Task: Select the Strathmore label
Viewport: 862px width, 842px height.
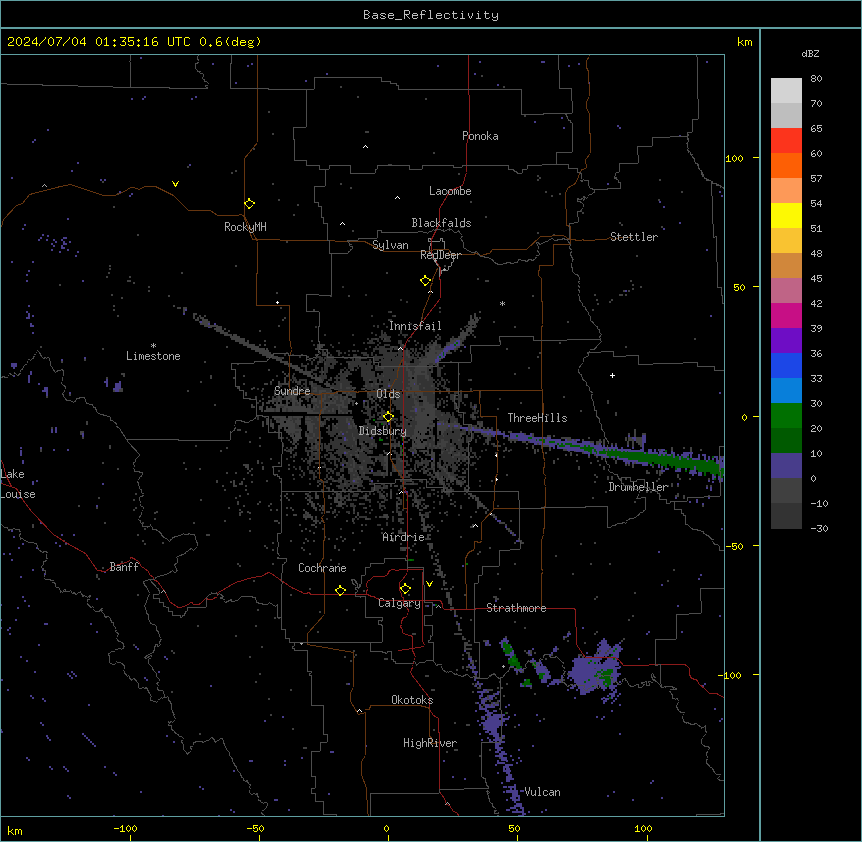Action: [x=516, y=608]
